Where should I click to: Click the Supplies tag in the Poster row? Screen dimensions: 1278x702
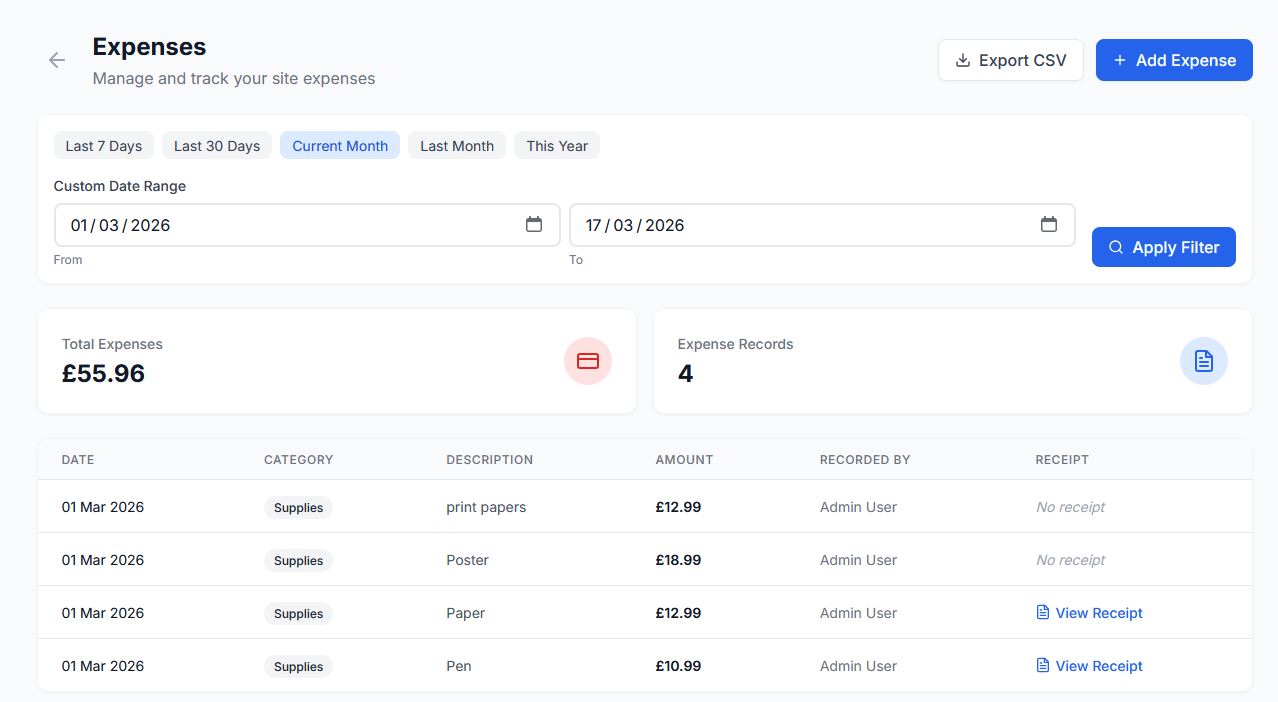pyautogui.click(x=299, y=561)
